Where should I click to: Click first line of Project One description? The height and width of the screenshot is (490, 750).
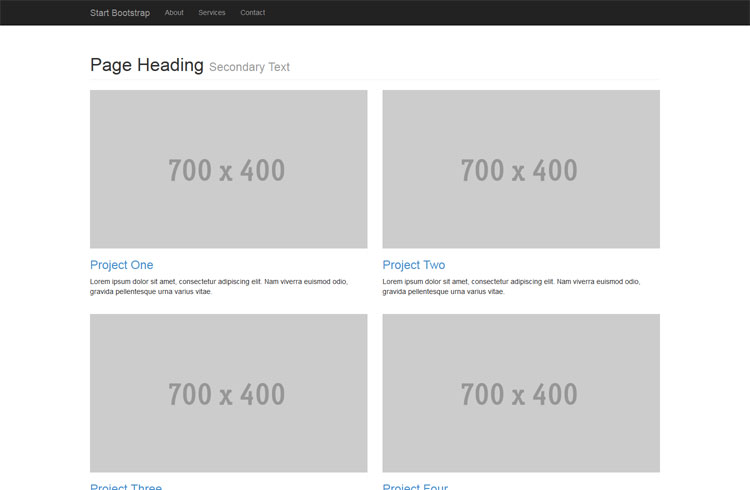click(218, 282)
